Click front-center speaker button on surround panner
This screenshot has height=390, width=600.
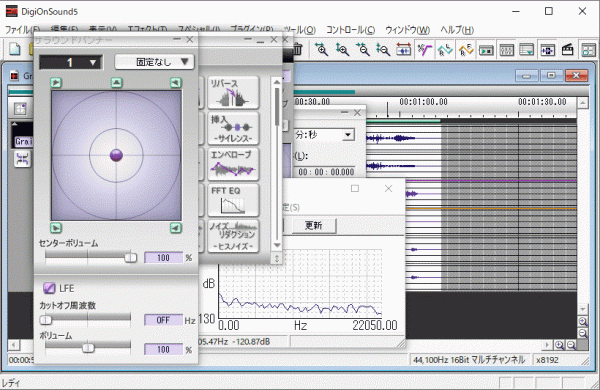point(117,82)
